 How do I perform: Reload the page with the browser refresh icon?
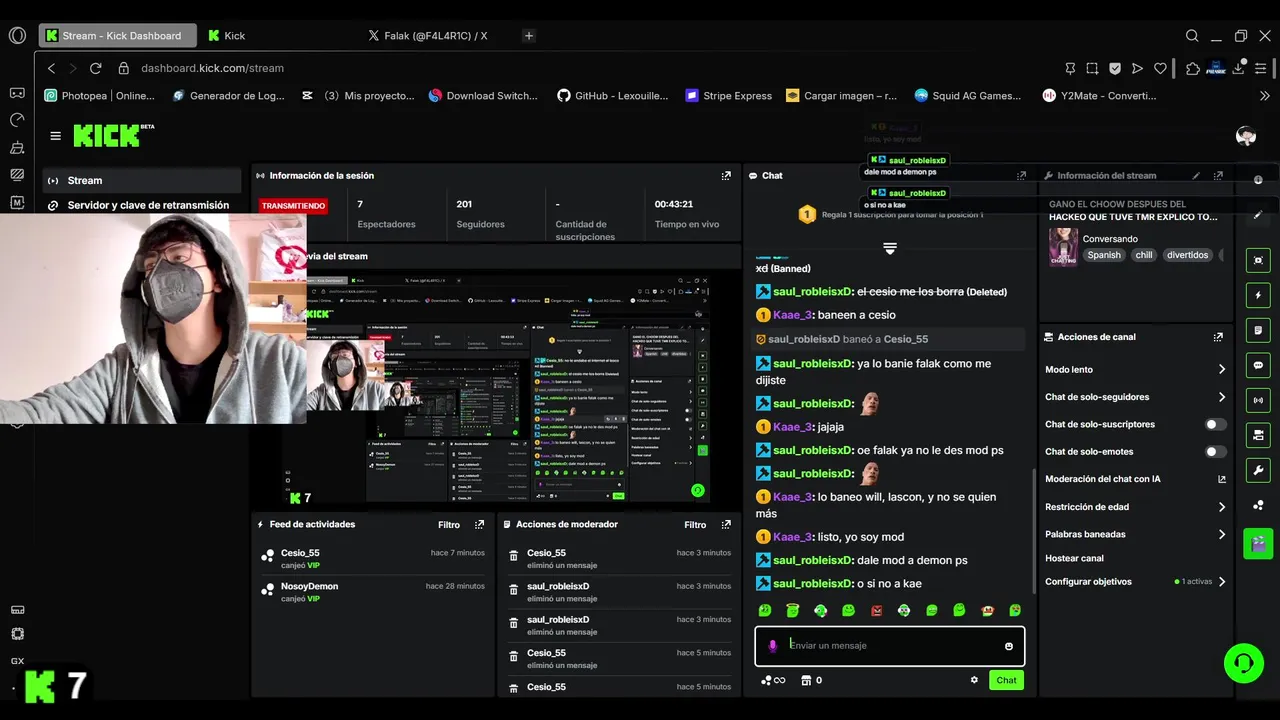tap(95, 68)
